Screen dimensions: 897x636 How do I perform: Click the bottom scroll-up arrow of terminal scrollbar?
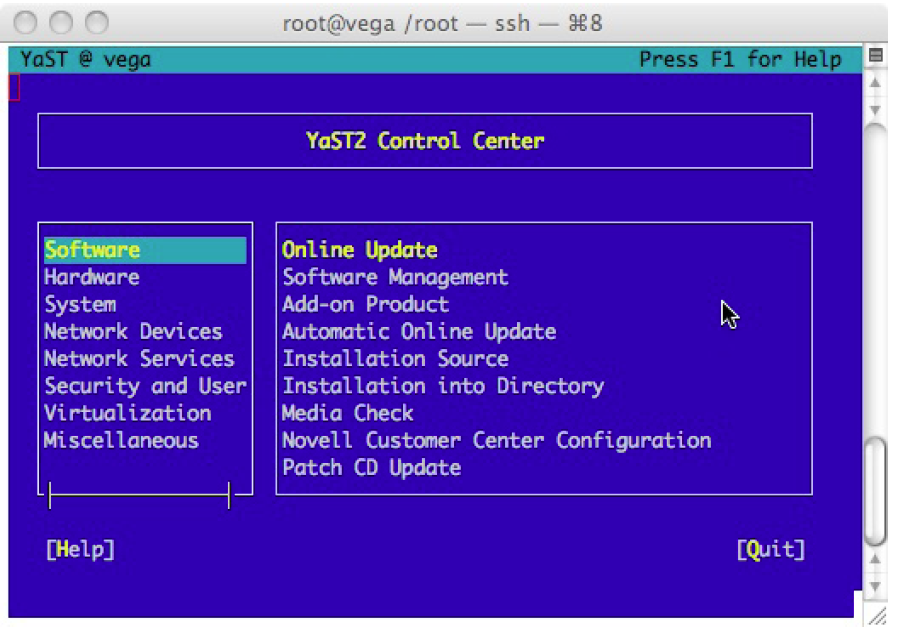pyautogui.click(x=875, y=559)
